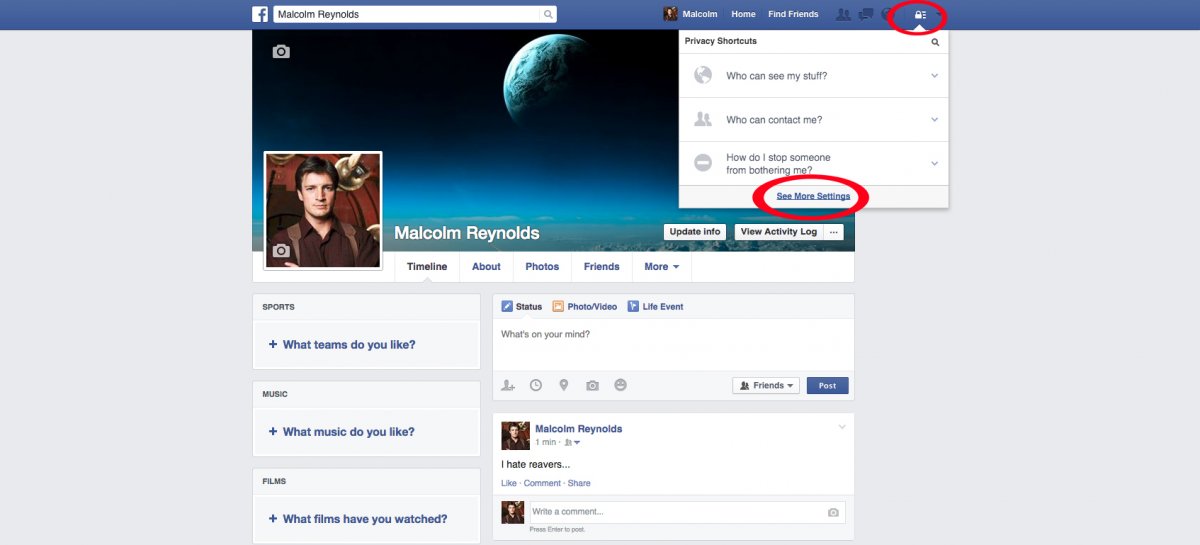Open the Friends audience dropdown
1200x545 pixels.
pyautogui.click(x=766, y=385)
